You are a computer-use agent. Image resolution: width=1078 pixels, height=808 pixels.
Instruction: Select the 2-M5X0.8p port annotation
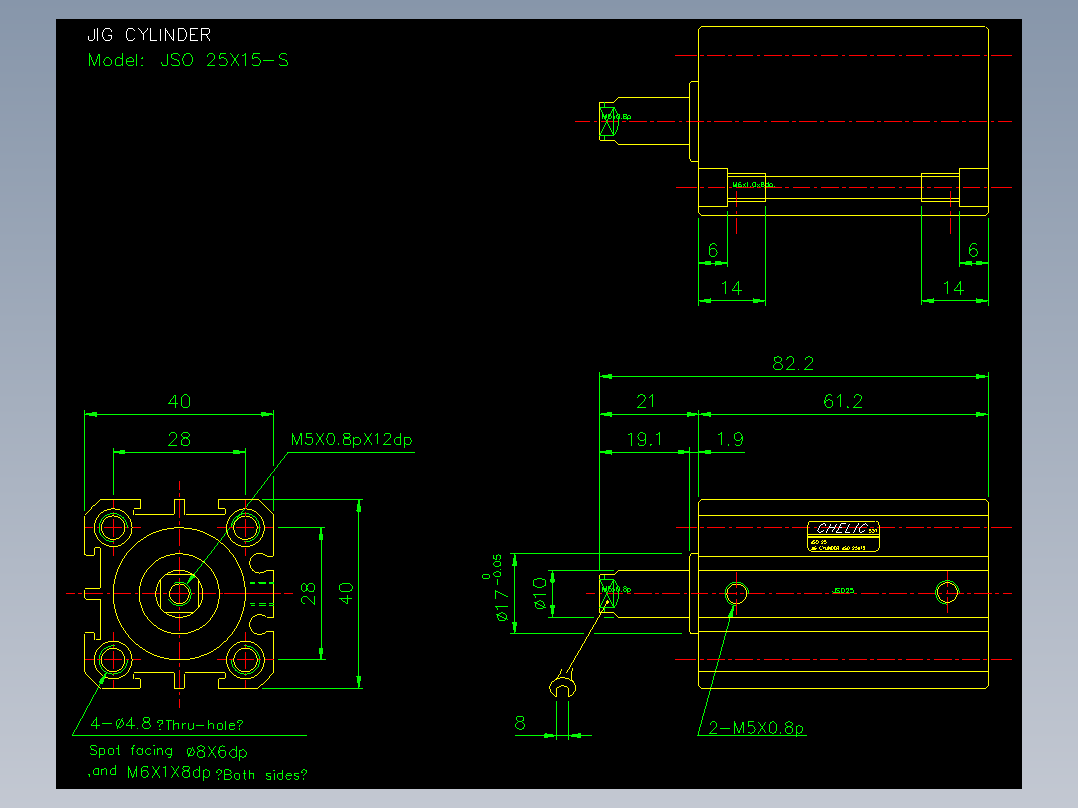point(756,728)
